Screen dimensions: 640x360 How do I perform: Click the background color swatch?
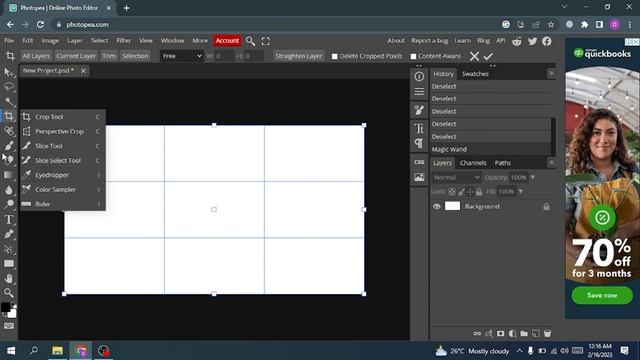click(x=12, y=313)
